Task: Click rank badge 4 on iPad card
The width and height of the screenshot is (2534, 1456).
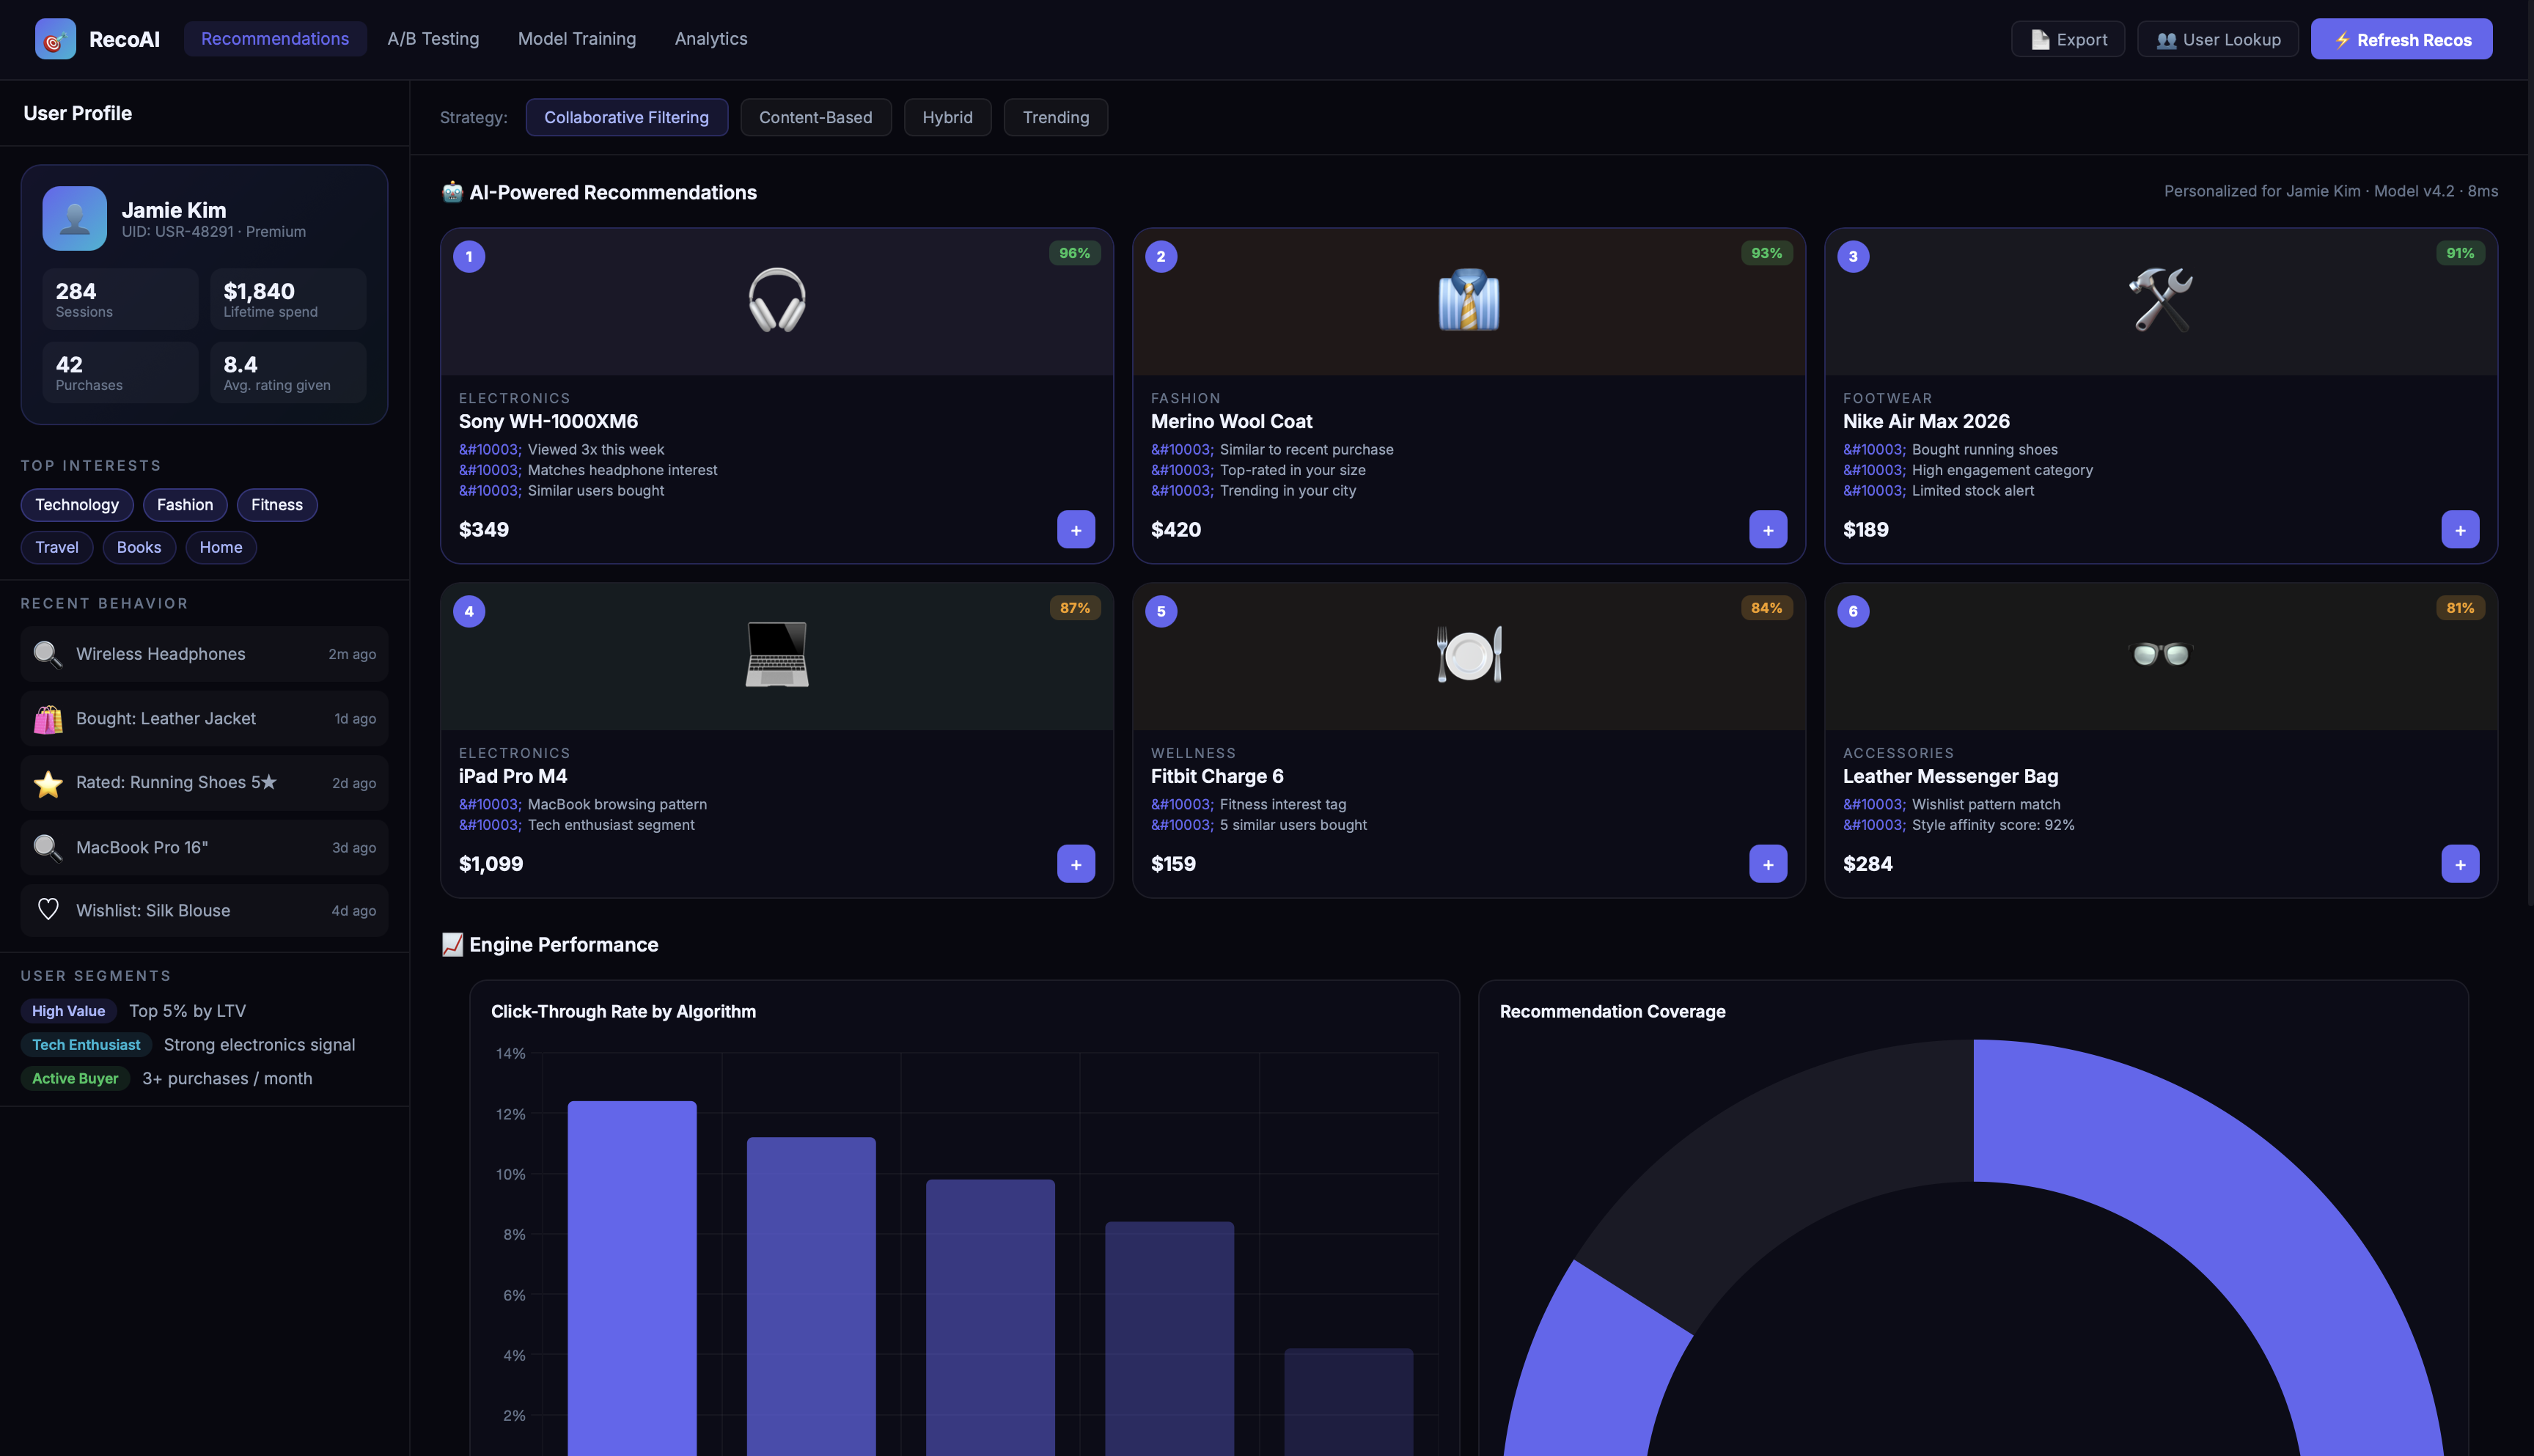Action: click(x=469, y=612)
